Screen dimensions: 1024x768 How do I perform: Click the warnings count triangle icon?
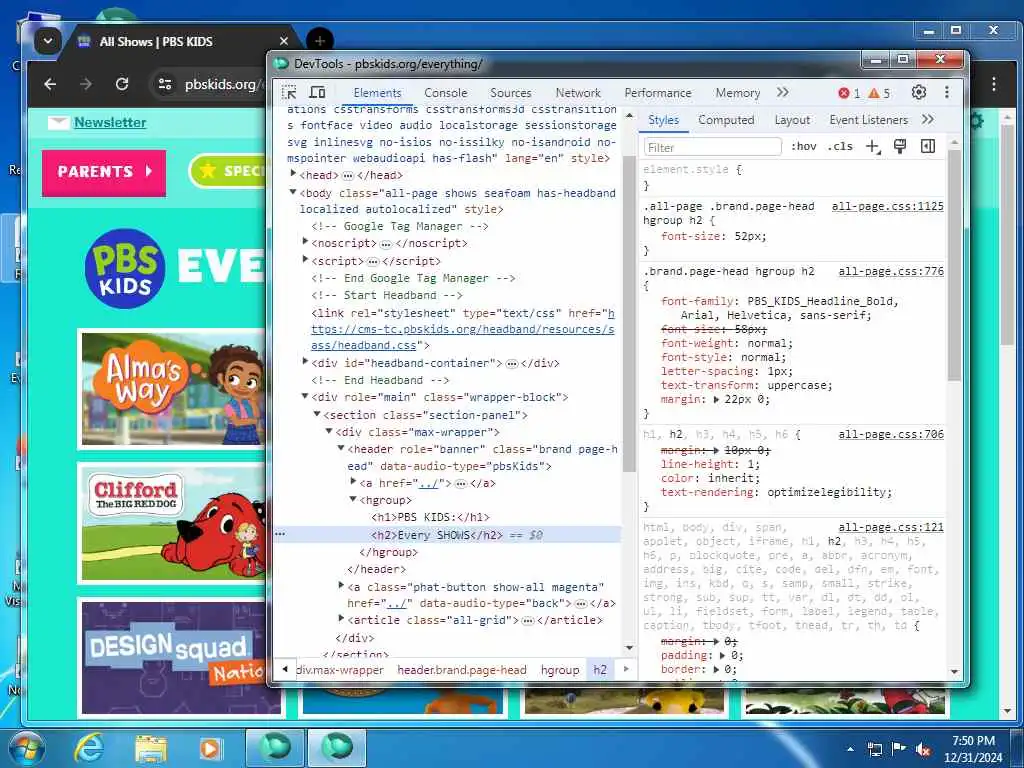[x=874, y=93]
